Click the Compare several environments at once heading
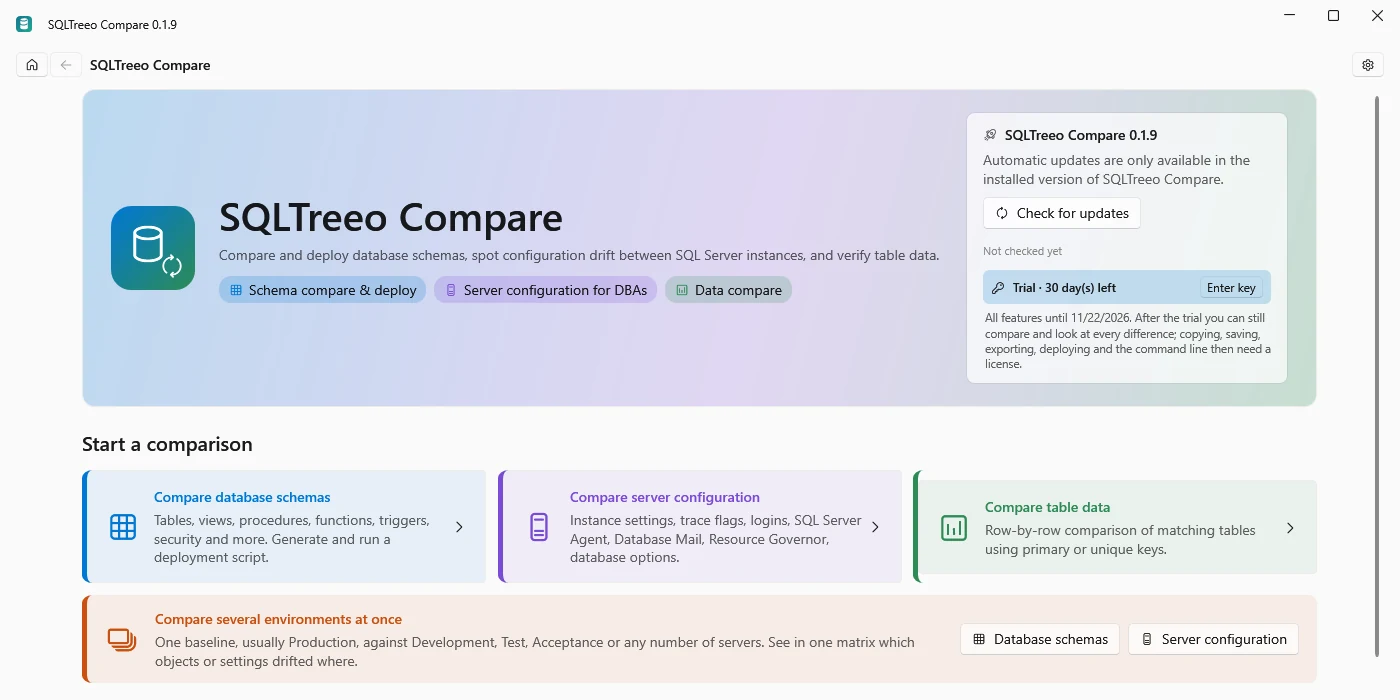The width and height of the screenshot is (1400, 700). 278,619
